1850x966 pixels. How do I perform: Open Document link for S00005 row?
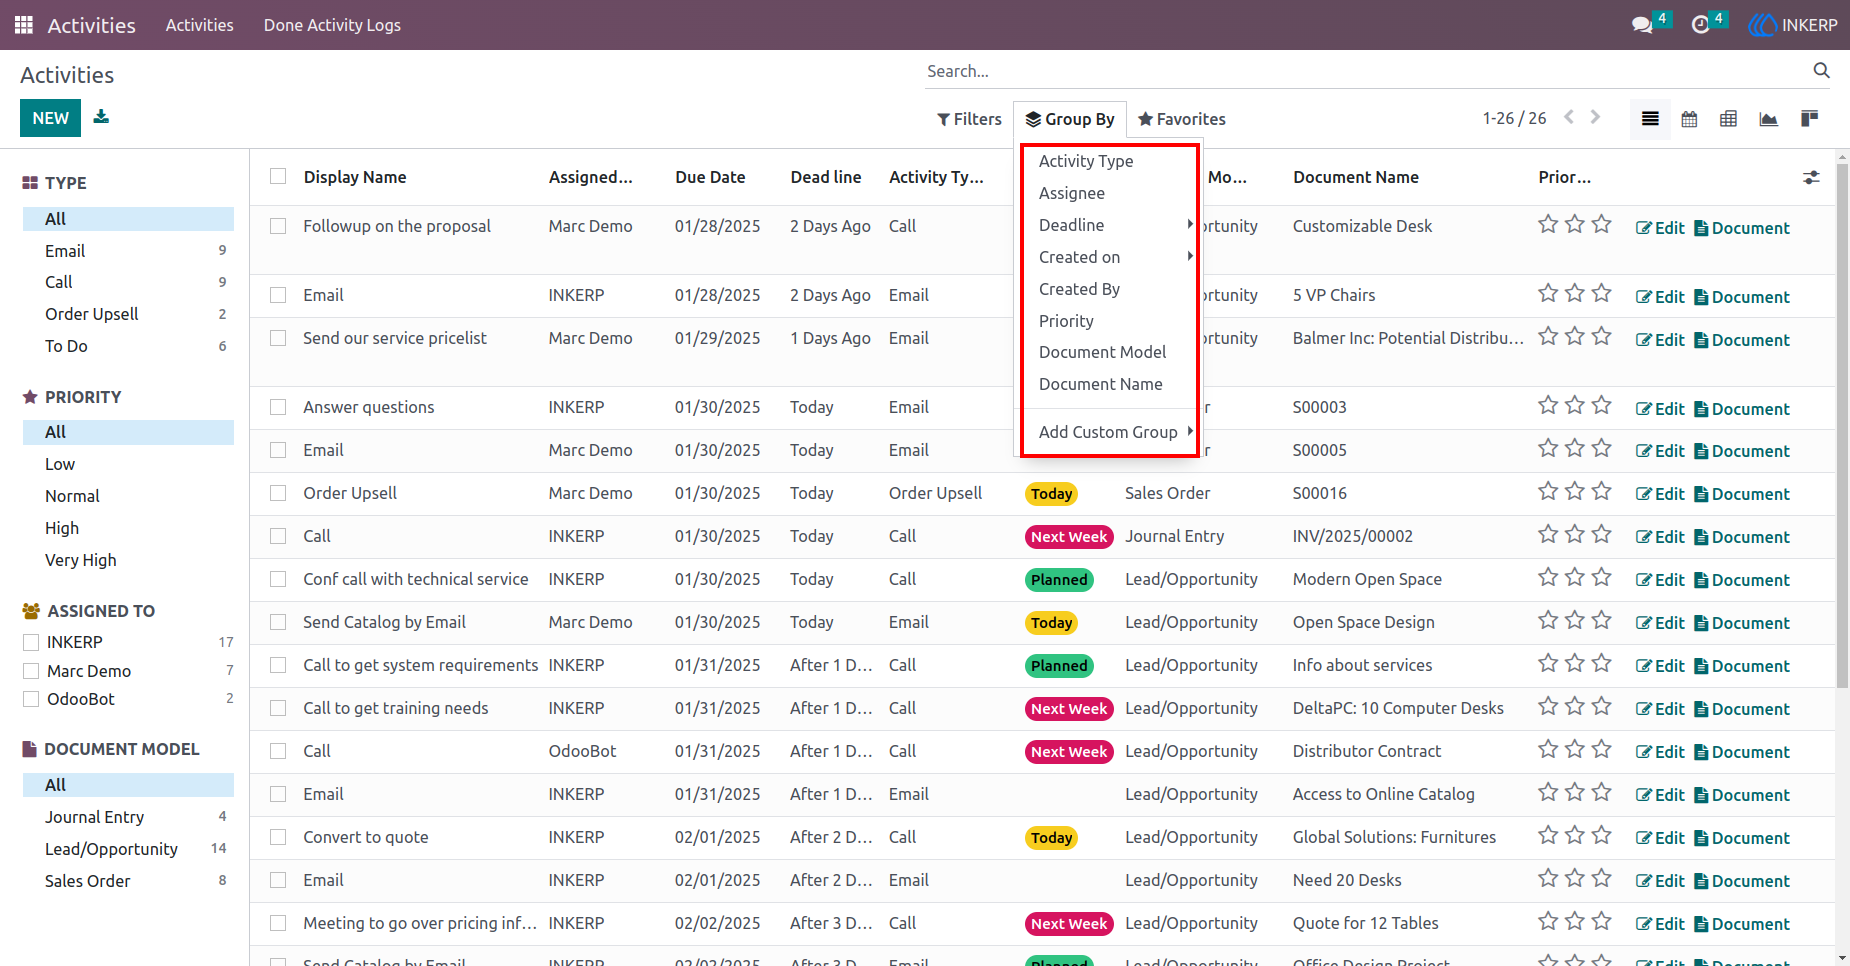1742,451
